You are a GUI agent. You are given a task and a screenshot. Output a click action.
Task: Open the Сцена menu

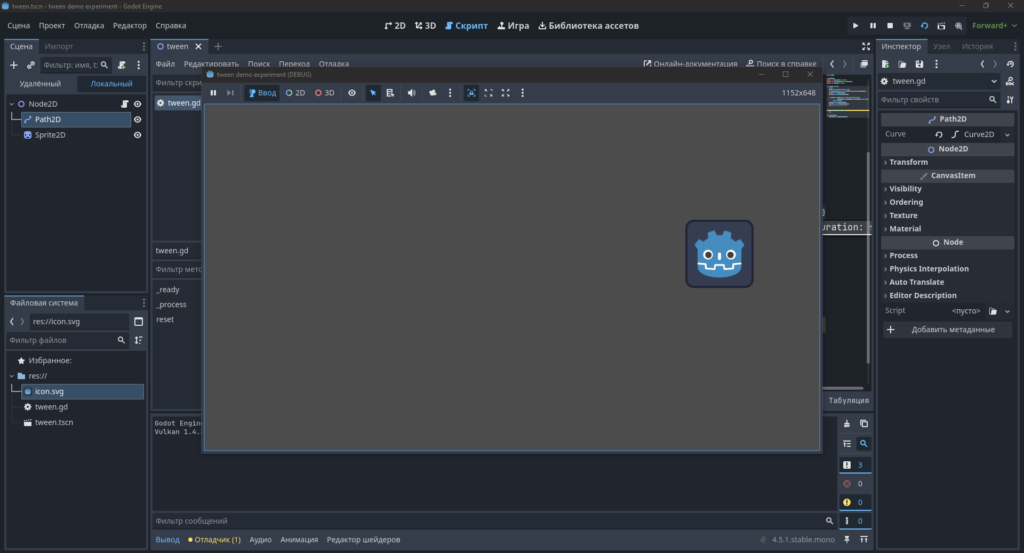tap(18, 25)
